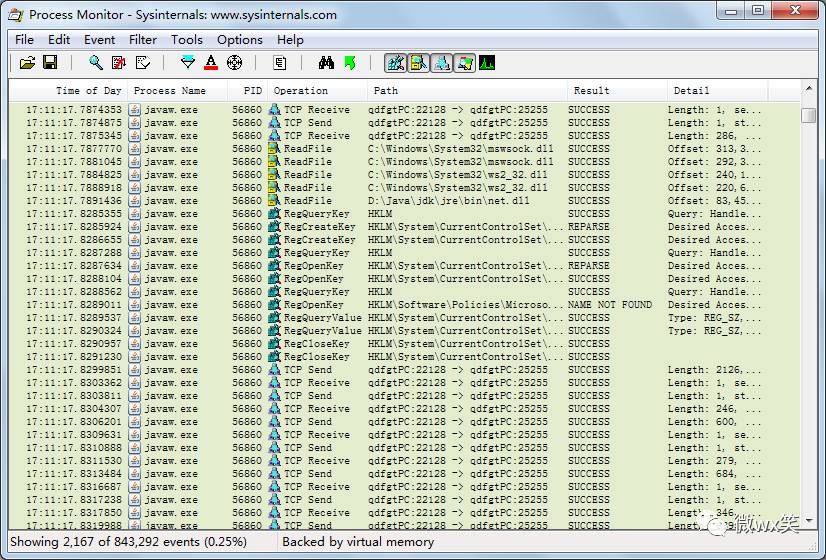The image size is (826, 560).
Task: Click the TCP Receive icon in row 17:11:17.8311530
Action: pyautogui.click(x=274, y=460)
